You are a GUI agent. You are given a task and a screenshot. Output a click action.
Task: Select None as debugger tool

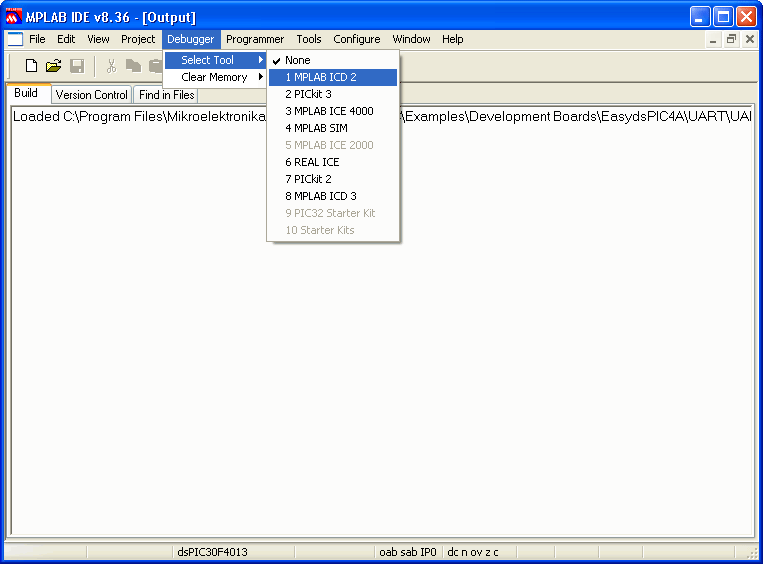[333, 60]
